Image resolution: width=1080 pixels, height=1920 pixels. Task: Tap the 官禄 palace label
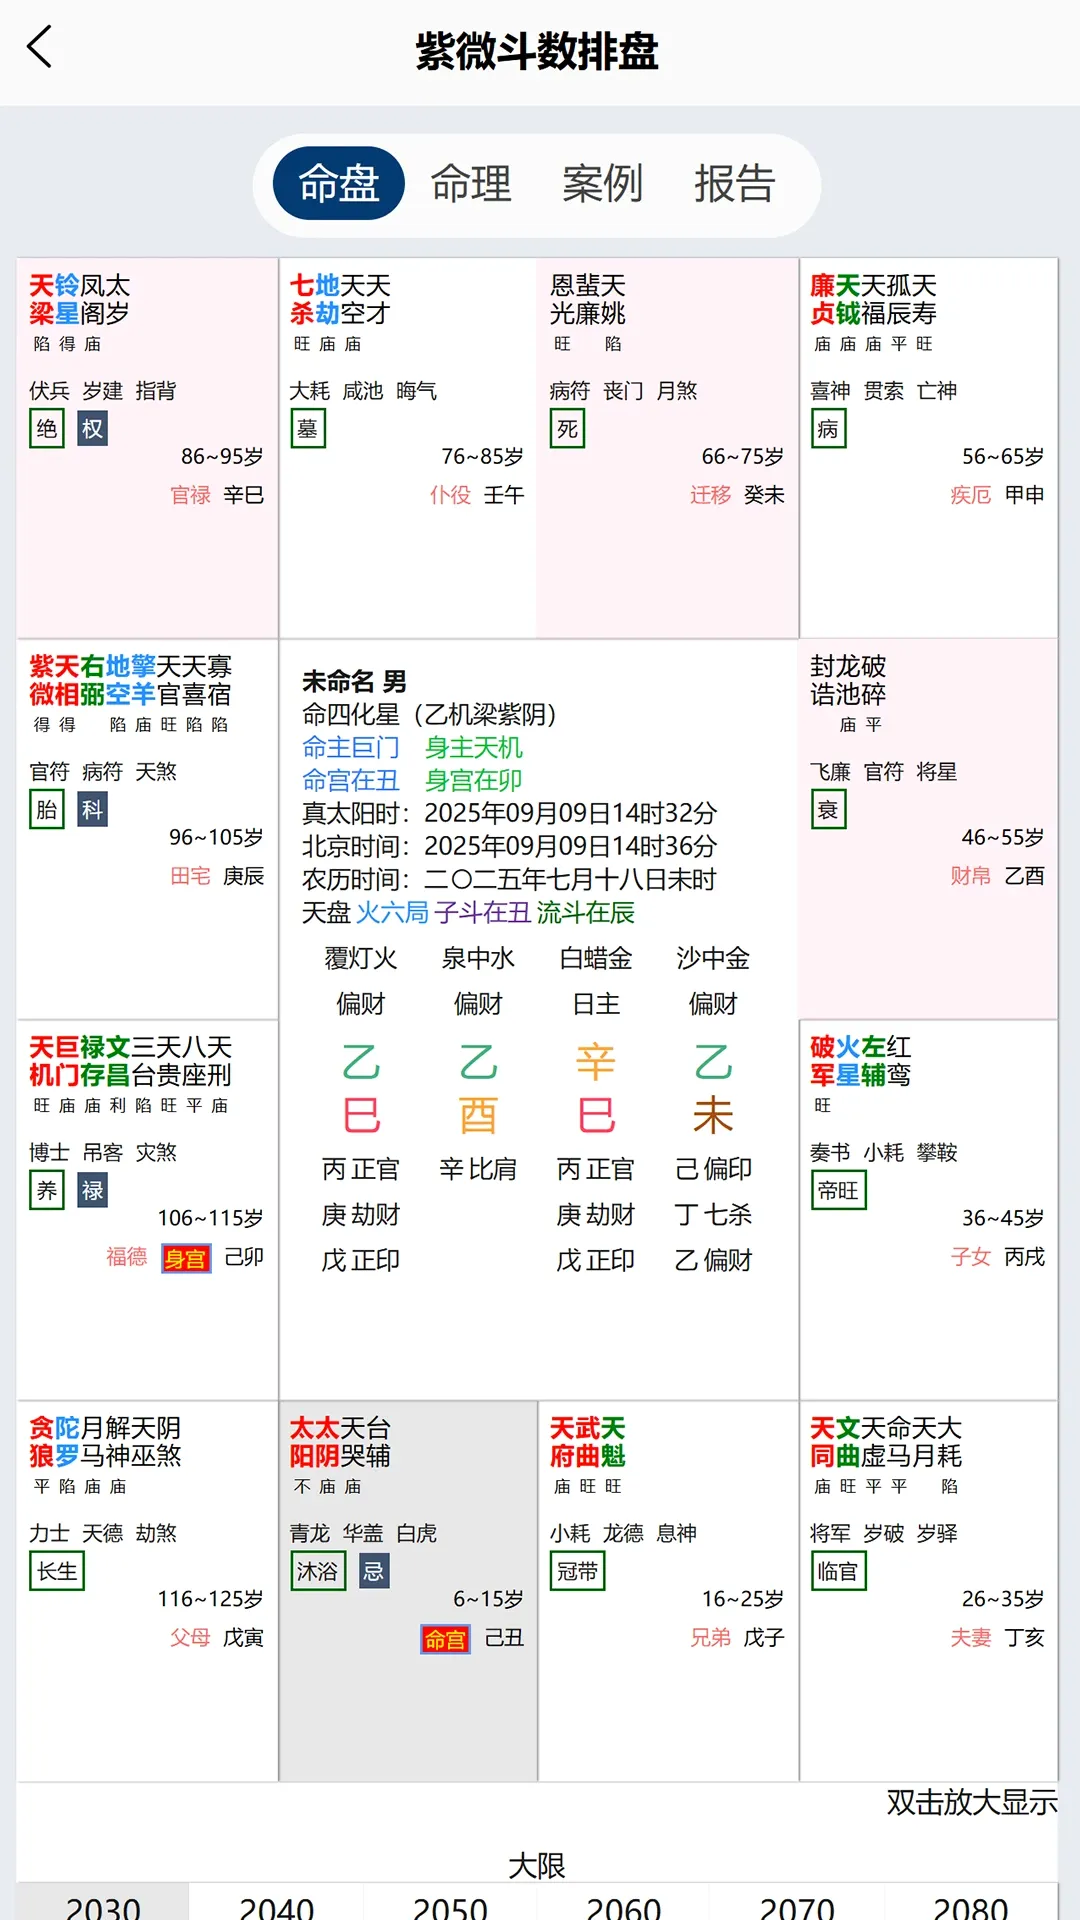[x=190, y=495]
